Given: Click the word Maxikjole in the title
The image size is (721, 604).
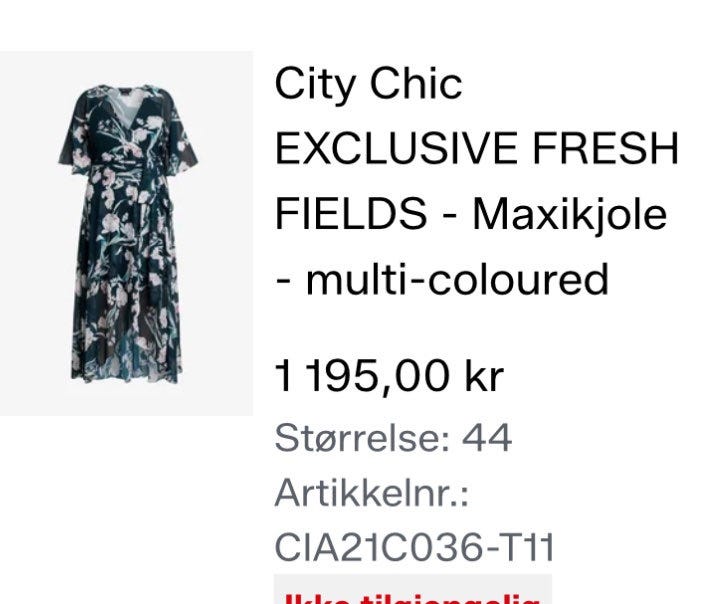Looking at the screenshot, I should click(x=570, y=214).
